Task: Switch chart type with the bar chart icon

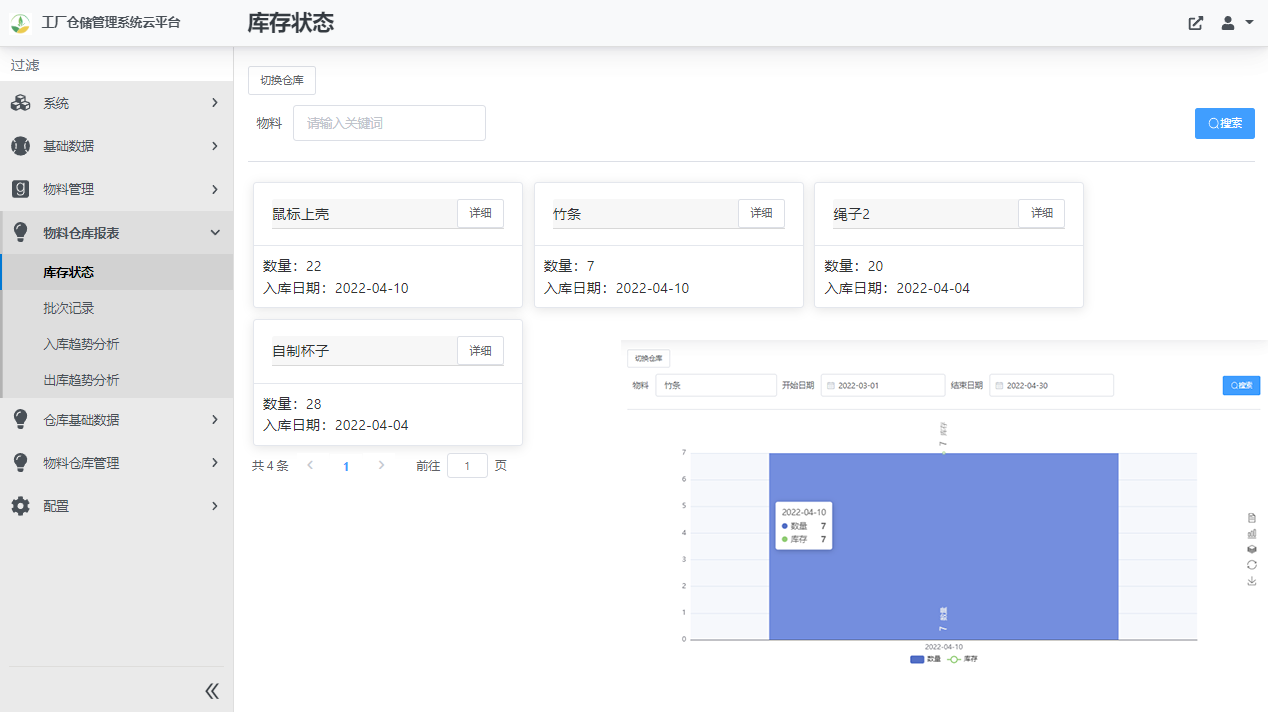Action: pos(1252,533)
